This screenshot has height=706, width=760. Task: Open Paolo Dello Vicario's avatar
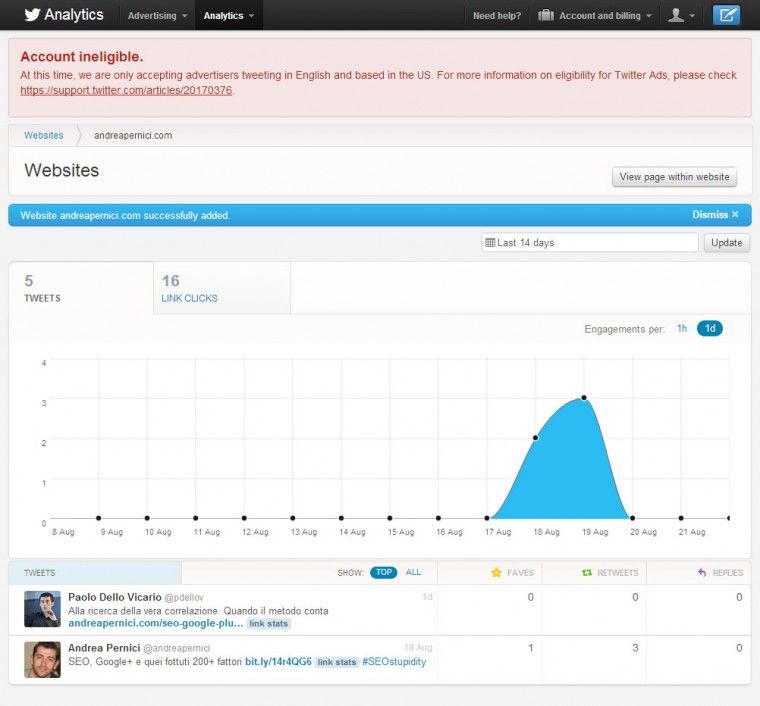point(43,609)
